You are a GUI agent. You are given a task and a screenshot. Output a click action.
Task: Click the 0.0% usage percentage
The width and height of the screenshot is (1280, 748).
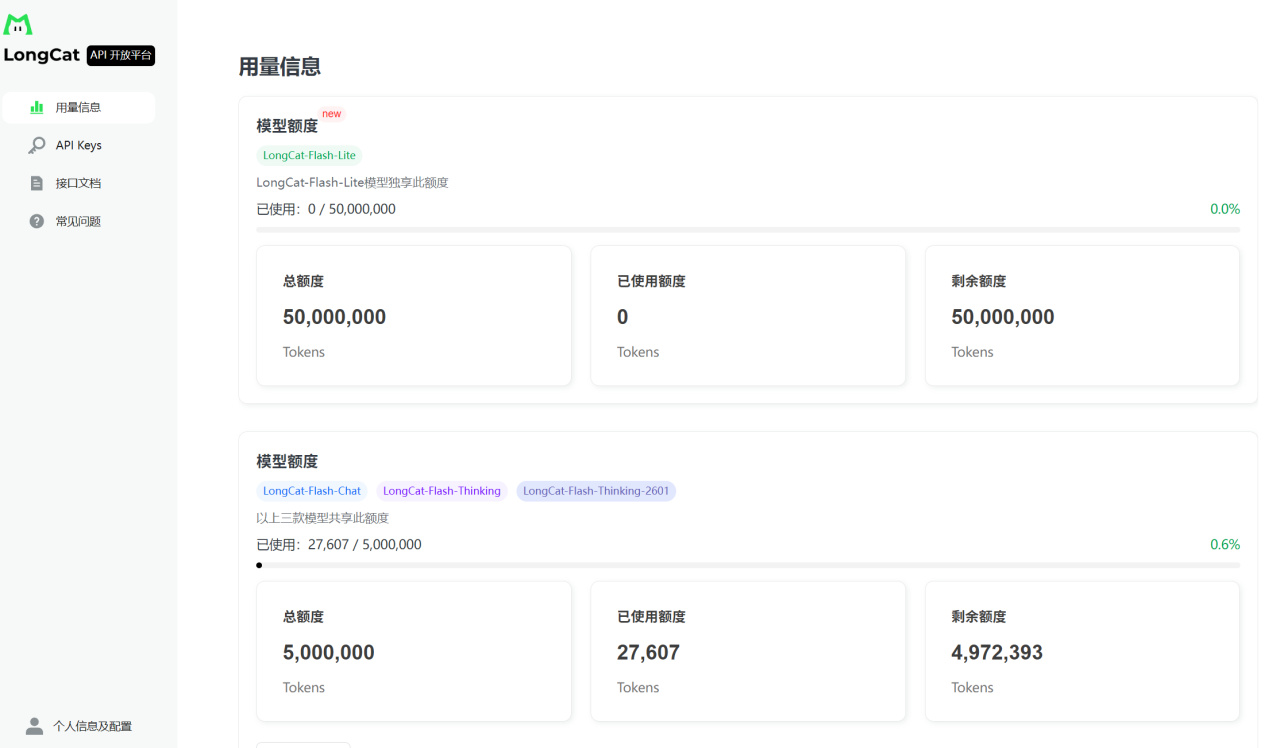1225,209
